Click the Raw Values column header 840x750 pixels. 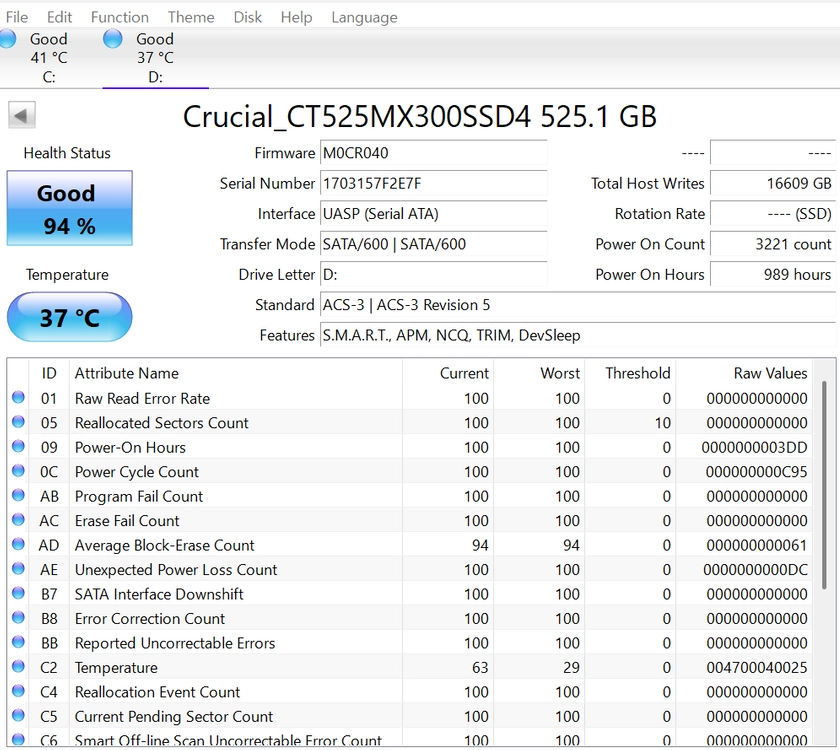click(744, 373)
